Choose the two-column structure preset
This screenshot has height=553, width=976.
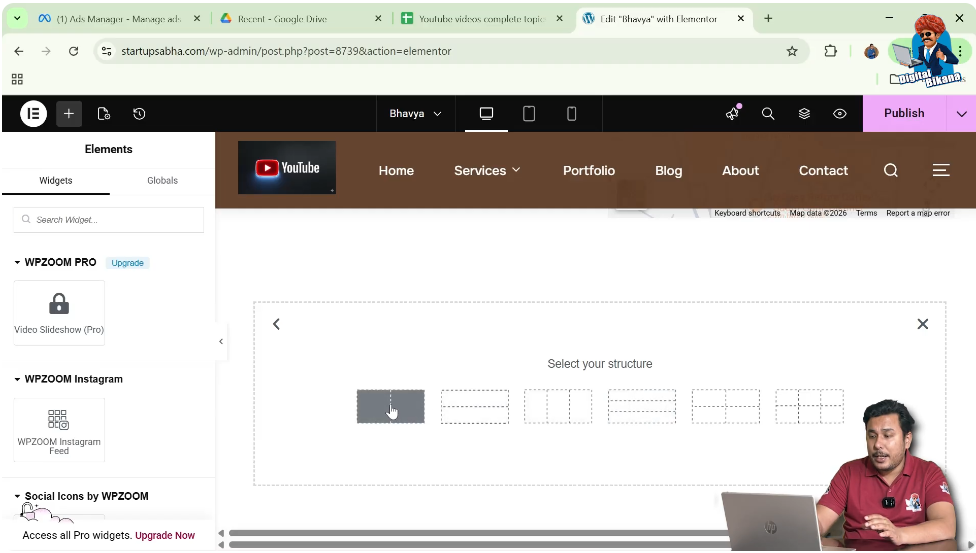coord(391,407)
